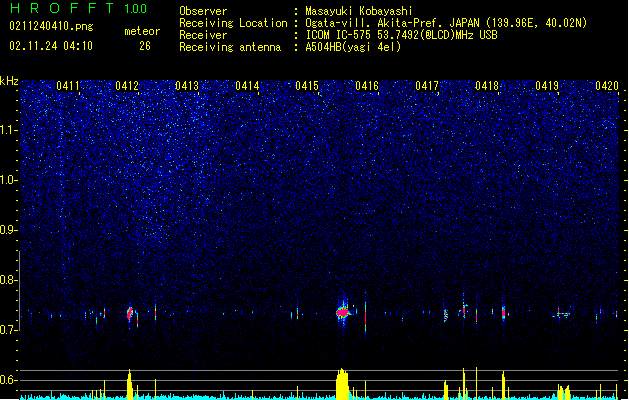This screenshot has height=400, width=629.
Task: Click the meteor count value 26
Action: [145, 46]
